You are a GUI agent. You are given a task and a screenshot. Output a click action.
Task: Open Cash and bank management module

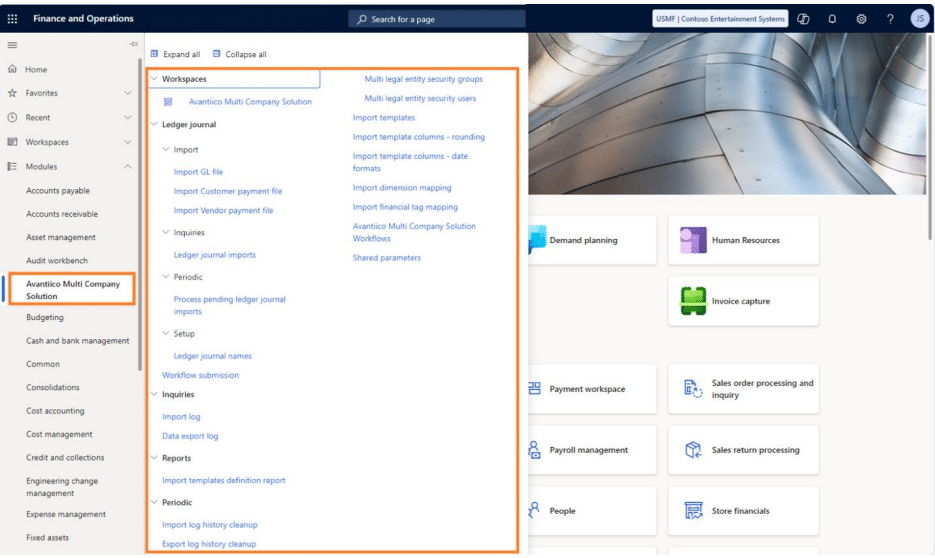coord(78,341)
